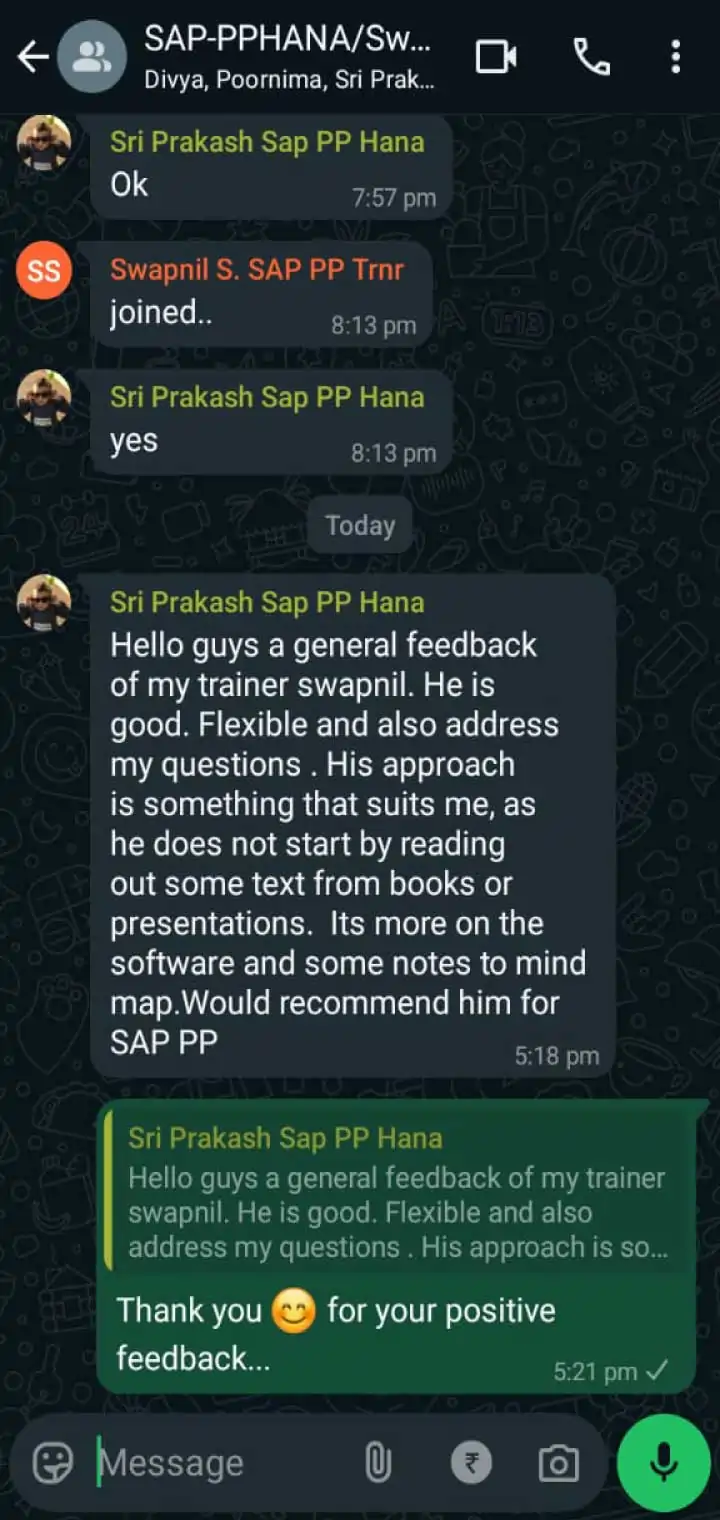Tap the orange SS profile avatar
Image resolution: width=720 pixels, height=1520 pixels.
pos(44,270)
